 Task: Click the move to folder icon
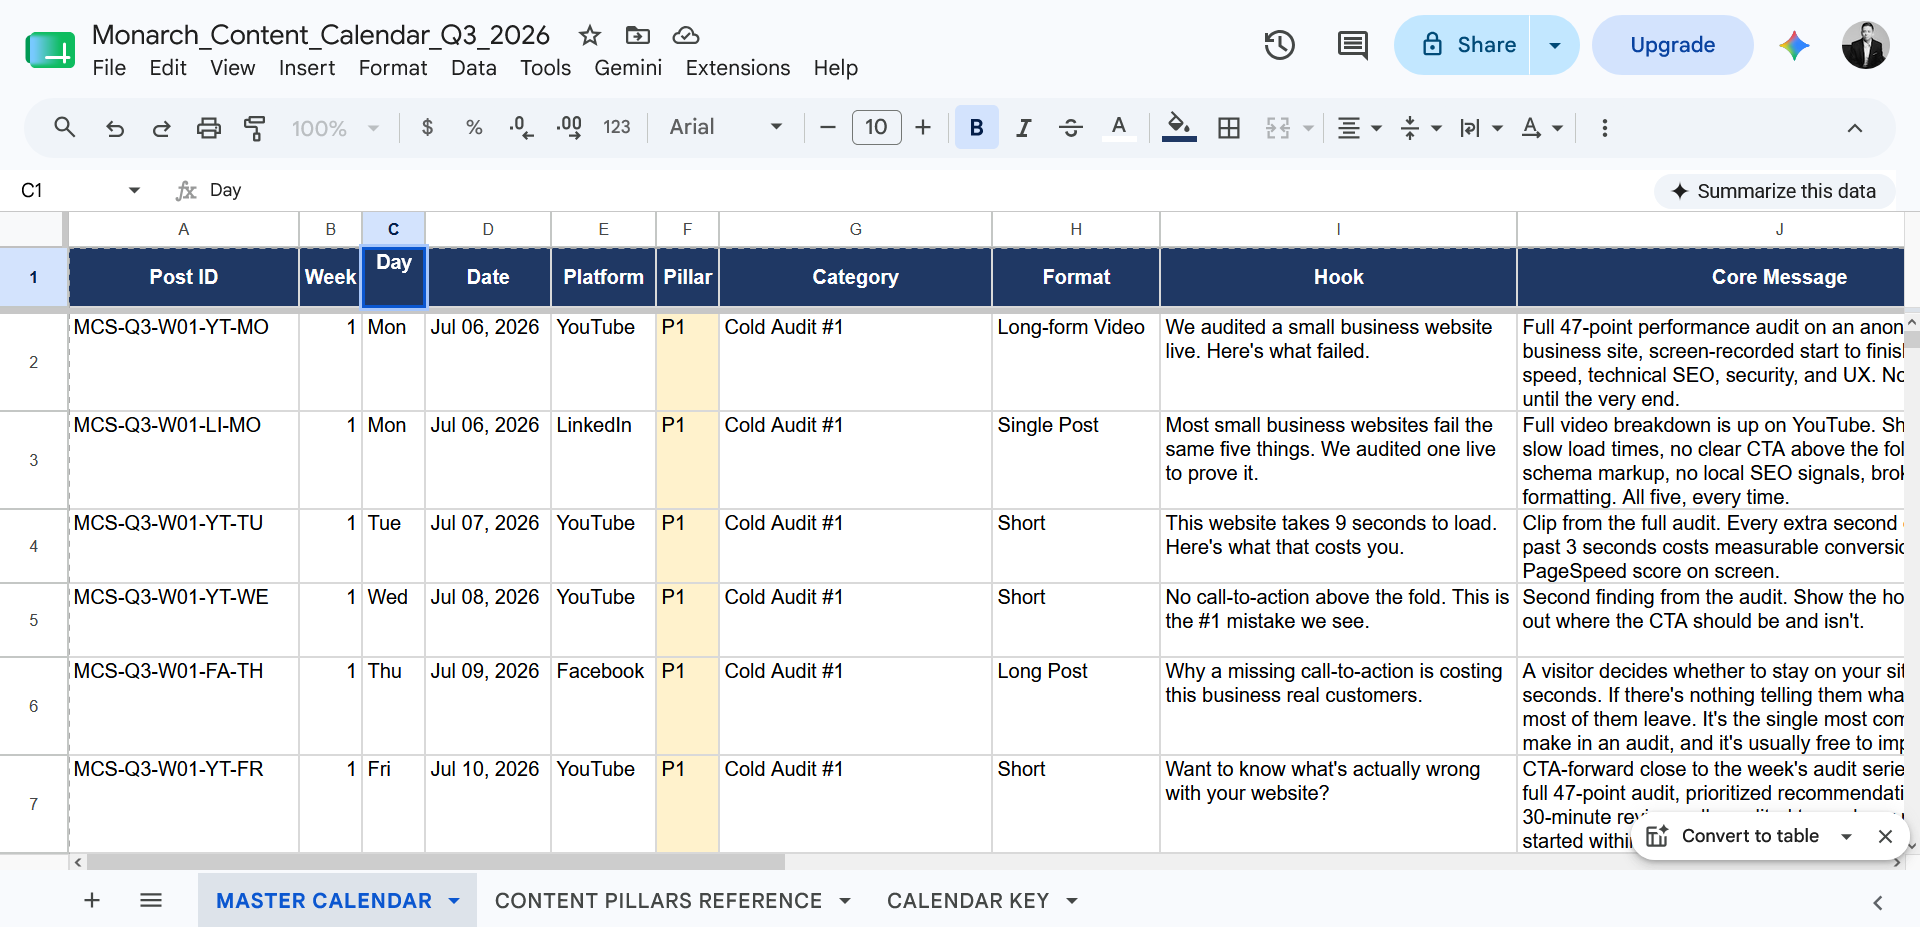tap(637, 36)
